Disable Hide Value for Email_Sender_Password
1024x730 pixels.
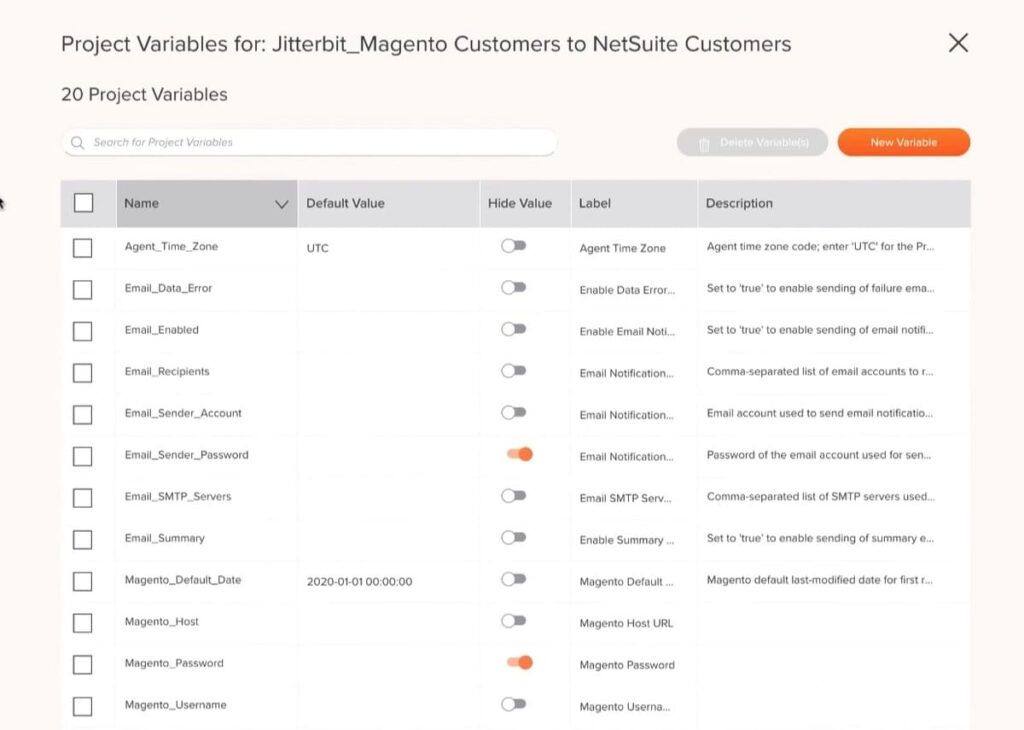point(516,453)
